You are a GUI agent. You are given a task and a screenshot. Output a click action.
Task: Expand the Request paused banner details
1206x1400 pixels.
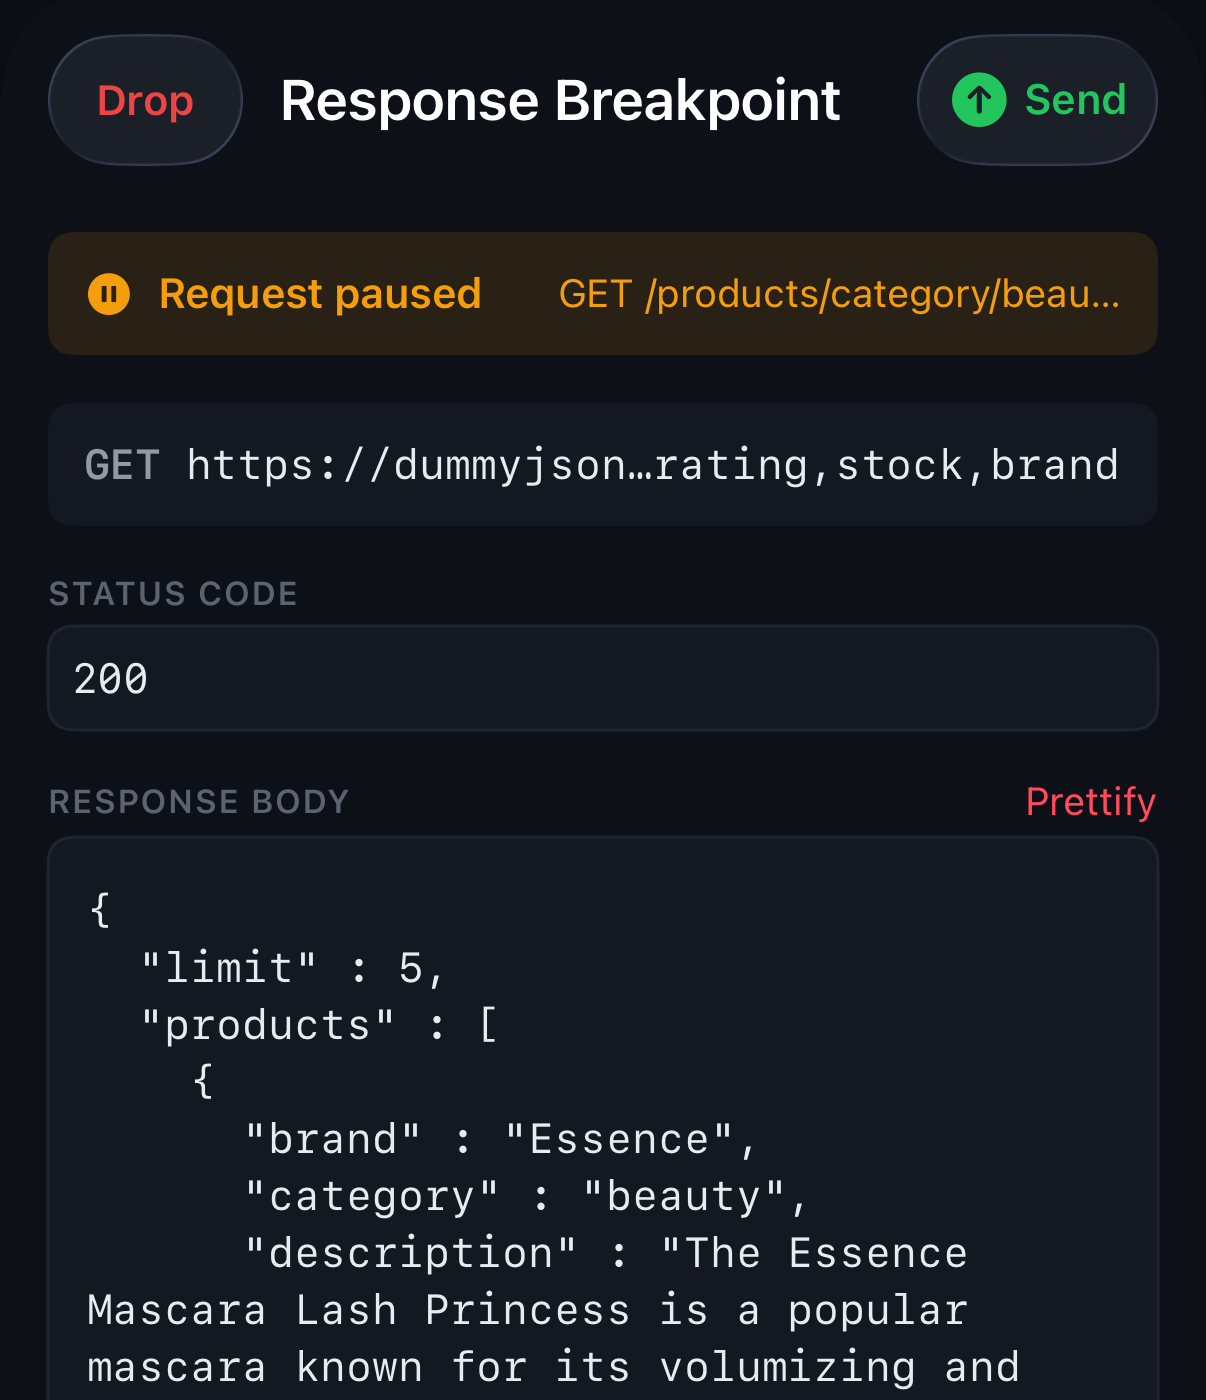(x=601, y=293)
